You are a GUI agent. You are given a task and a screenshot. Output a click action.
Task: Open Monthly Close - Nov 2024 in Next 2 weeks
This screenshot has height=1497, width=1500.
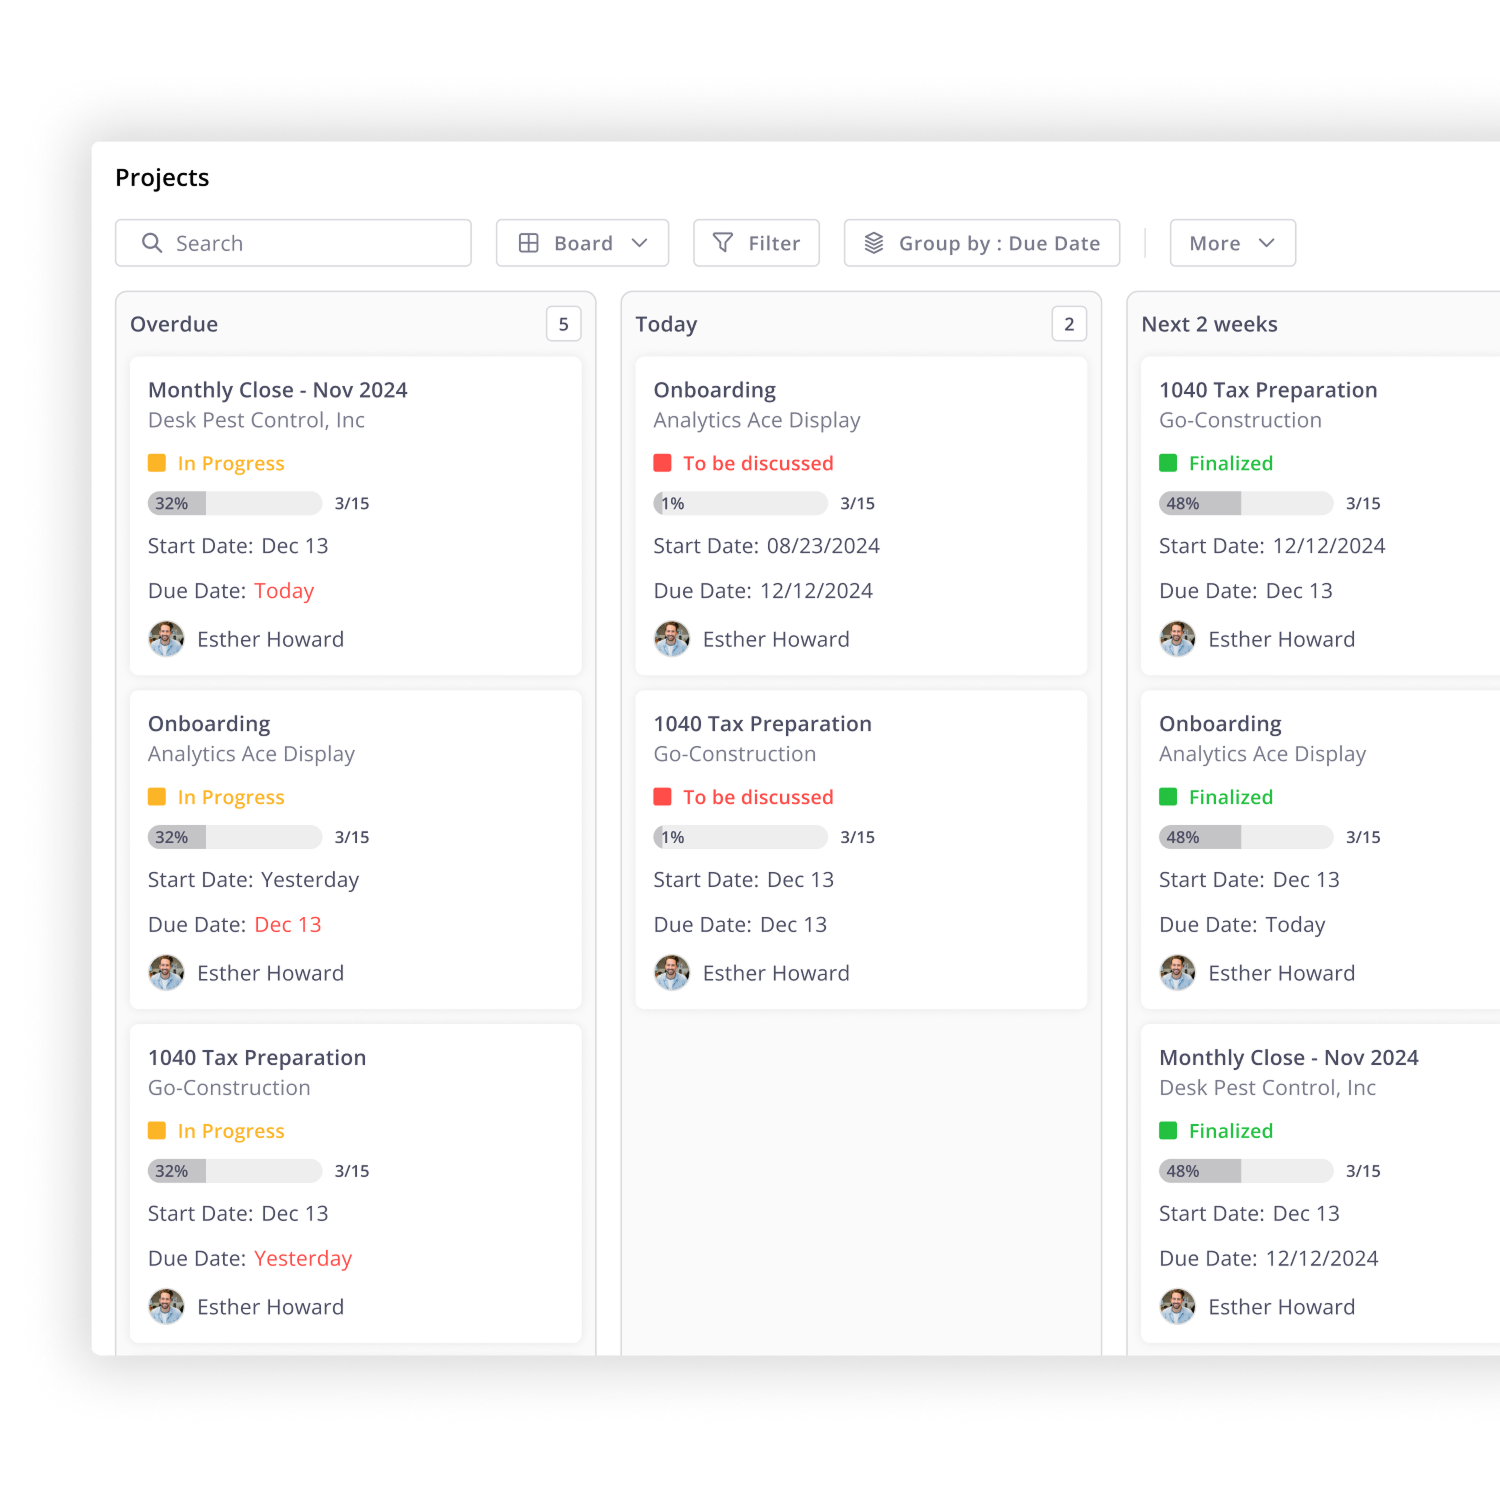(x=1289, y=1058)
